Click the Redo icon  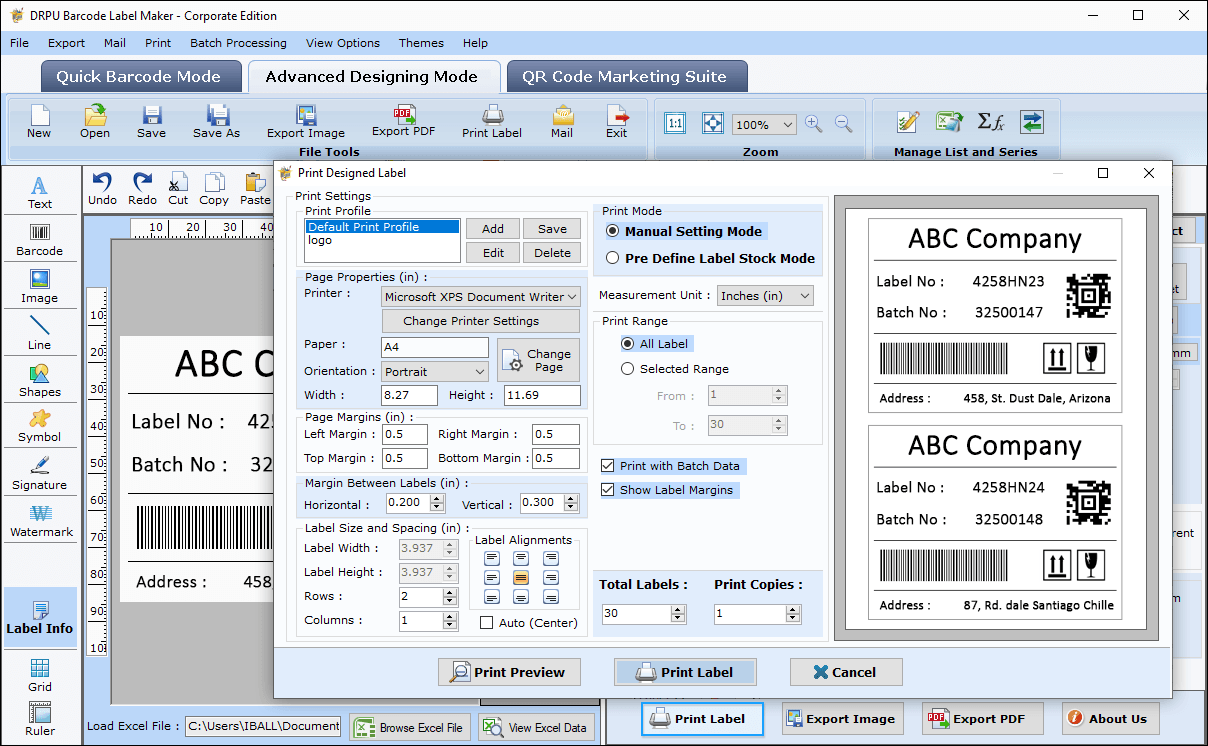coord(142,187)
